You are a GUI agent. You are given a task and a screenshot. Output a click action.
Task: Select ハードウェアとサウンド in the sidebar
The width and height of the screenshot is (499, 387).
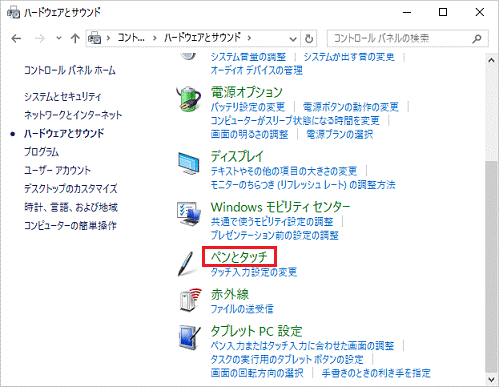tap(64, 134)
